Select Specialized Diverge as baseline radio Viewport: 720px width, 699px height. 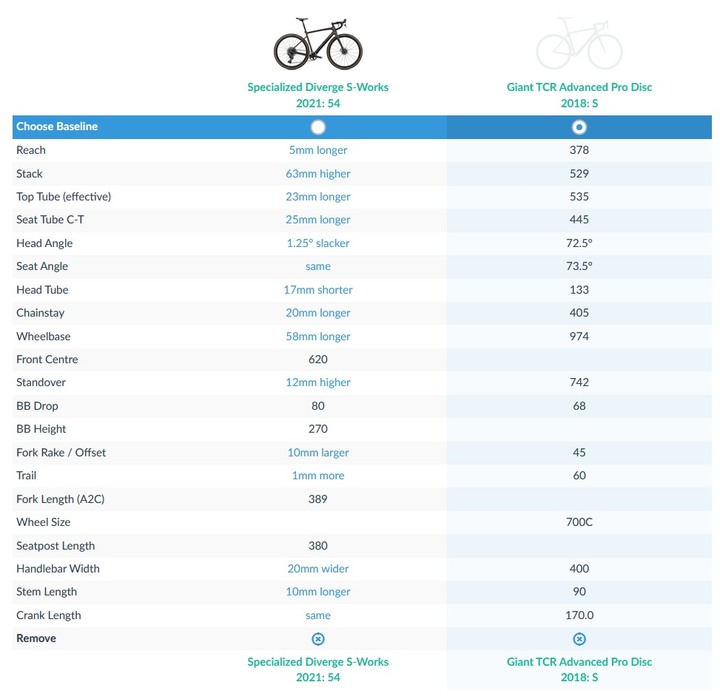pyautogui.click(x=318, y=127)
